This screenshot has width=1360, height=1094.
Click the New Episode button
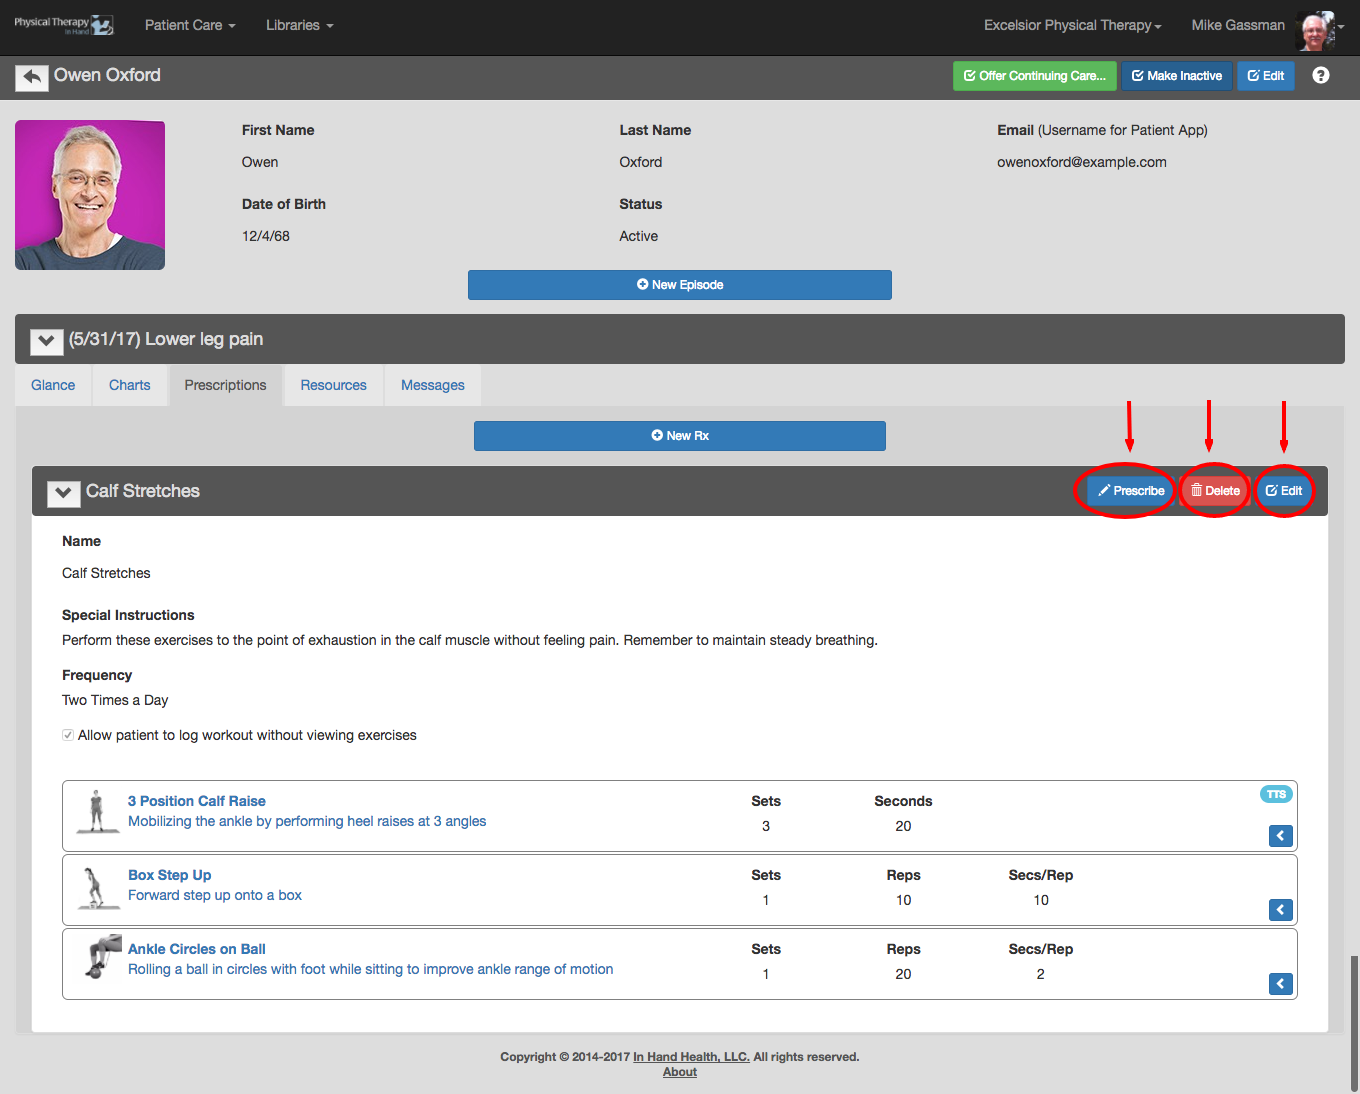[x=679, y=285]
